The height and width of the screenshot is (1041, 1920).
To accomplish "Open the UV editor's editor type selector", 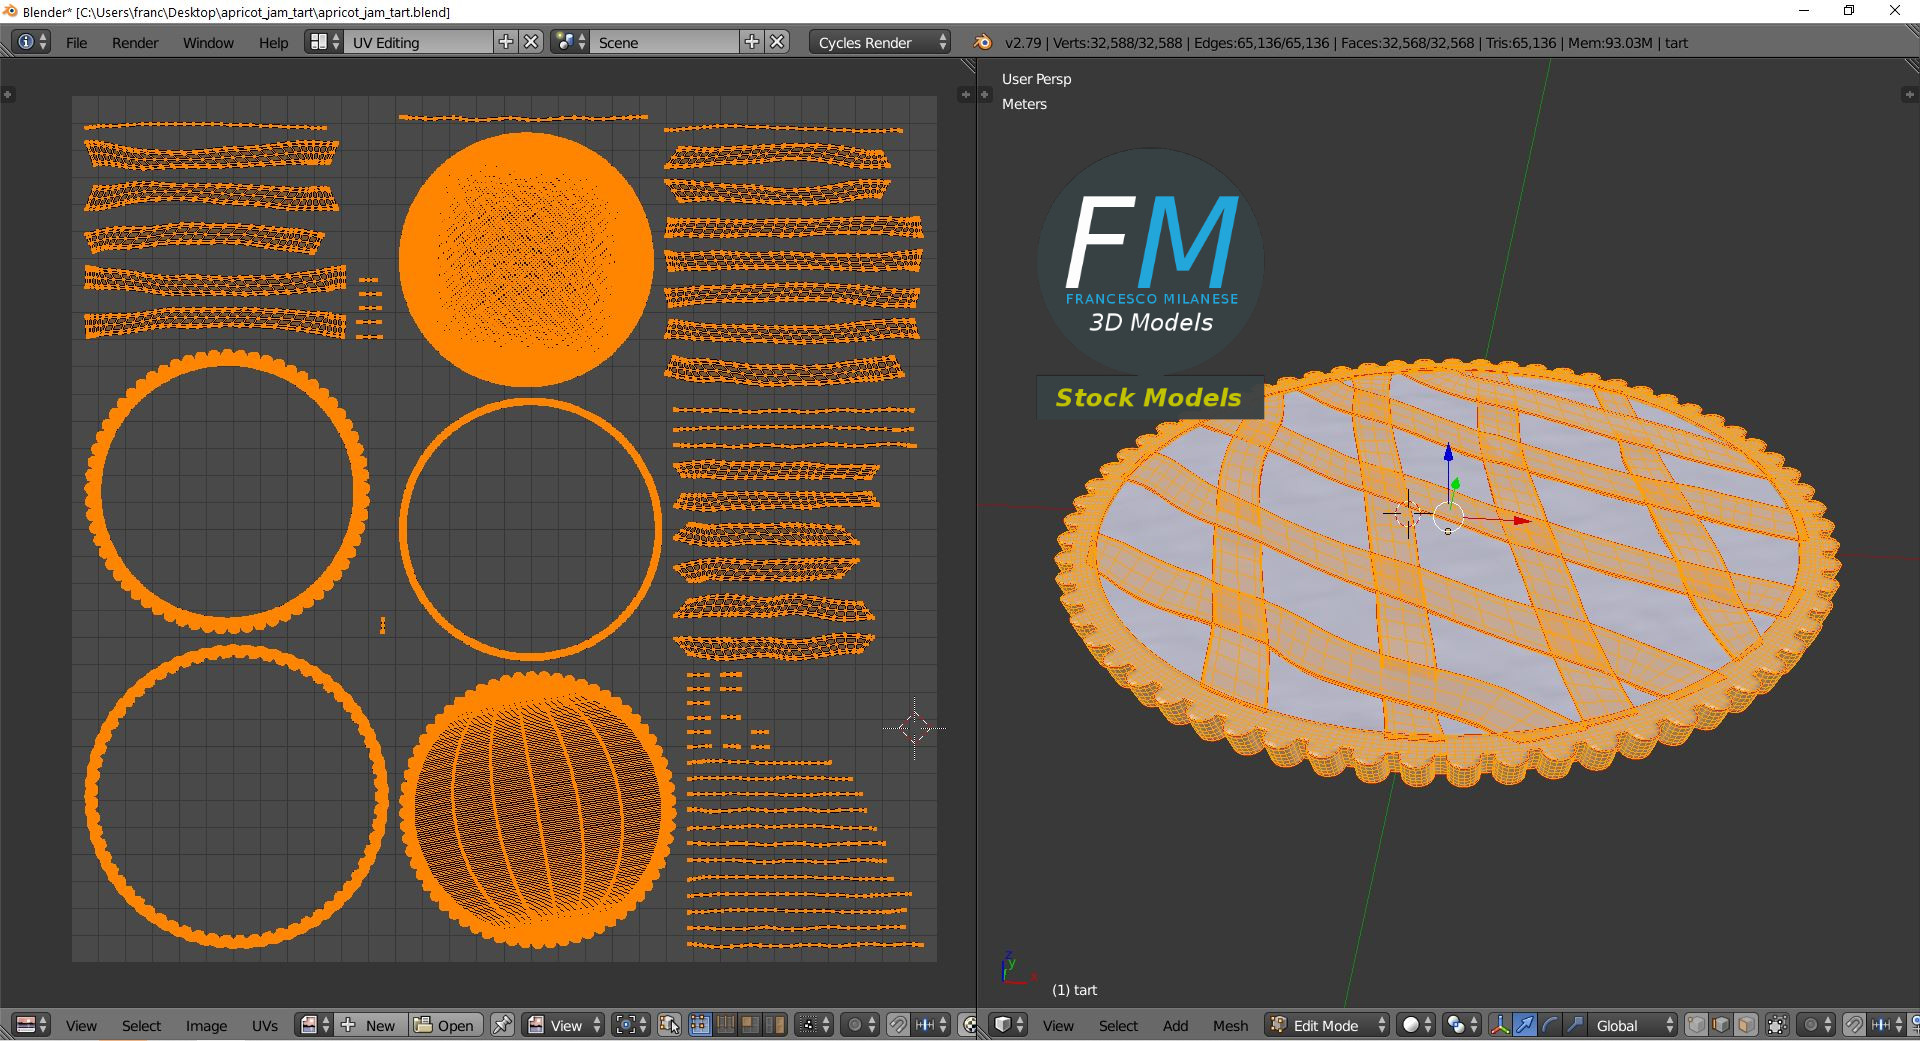I will click(31, 1025).
